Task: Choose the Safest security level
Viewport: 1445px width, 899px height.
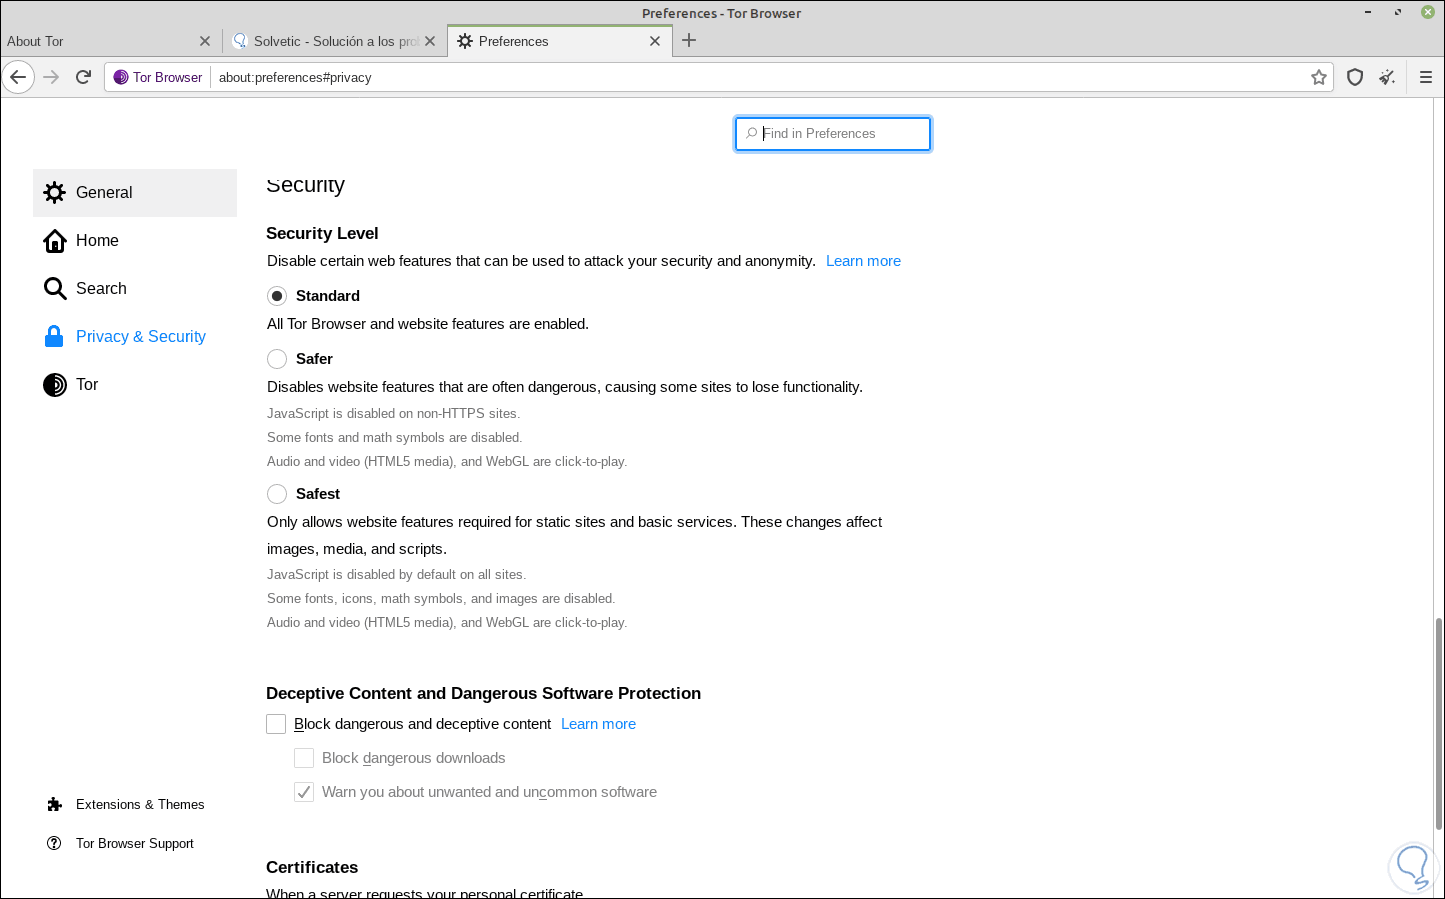Action: (x=277, y=494)
